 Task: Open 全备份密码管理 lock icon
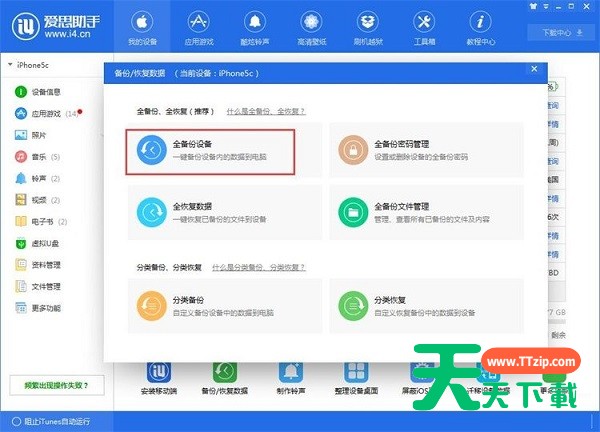tap(354, 151)
